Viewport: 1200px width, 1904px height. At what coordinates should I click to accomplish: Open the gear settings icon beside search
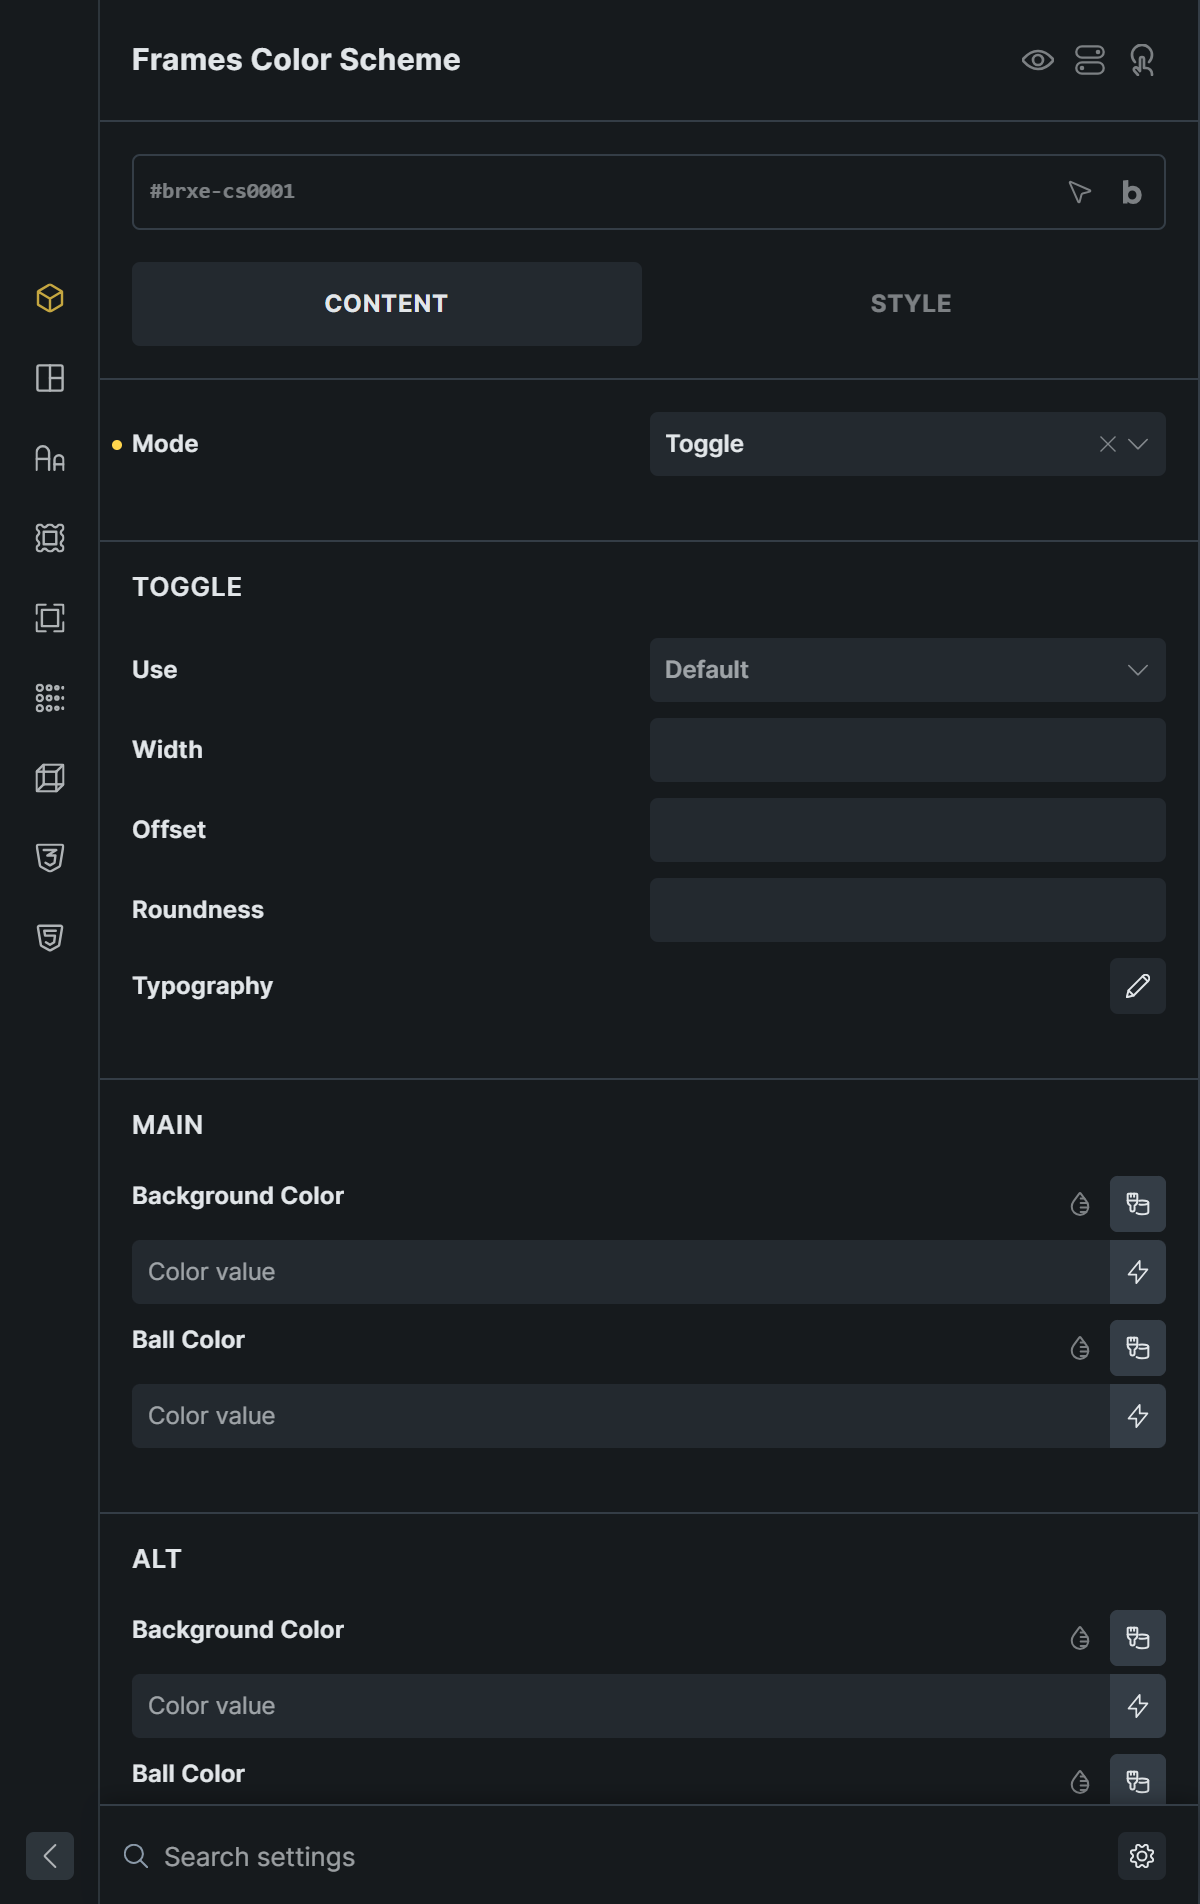click(1142, 1856)
